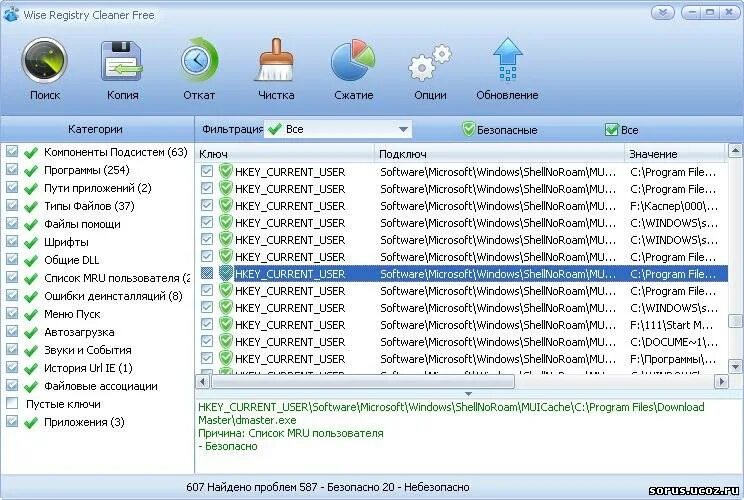
Task: Click the Категории panel header
Action: pyautogui.click(x=96, y=129)
